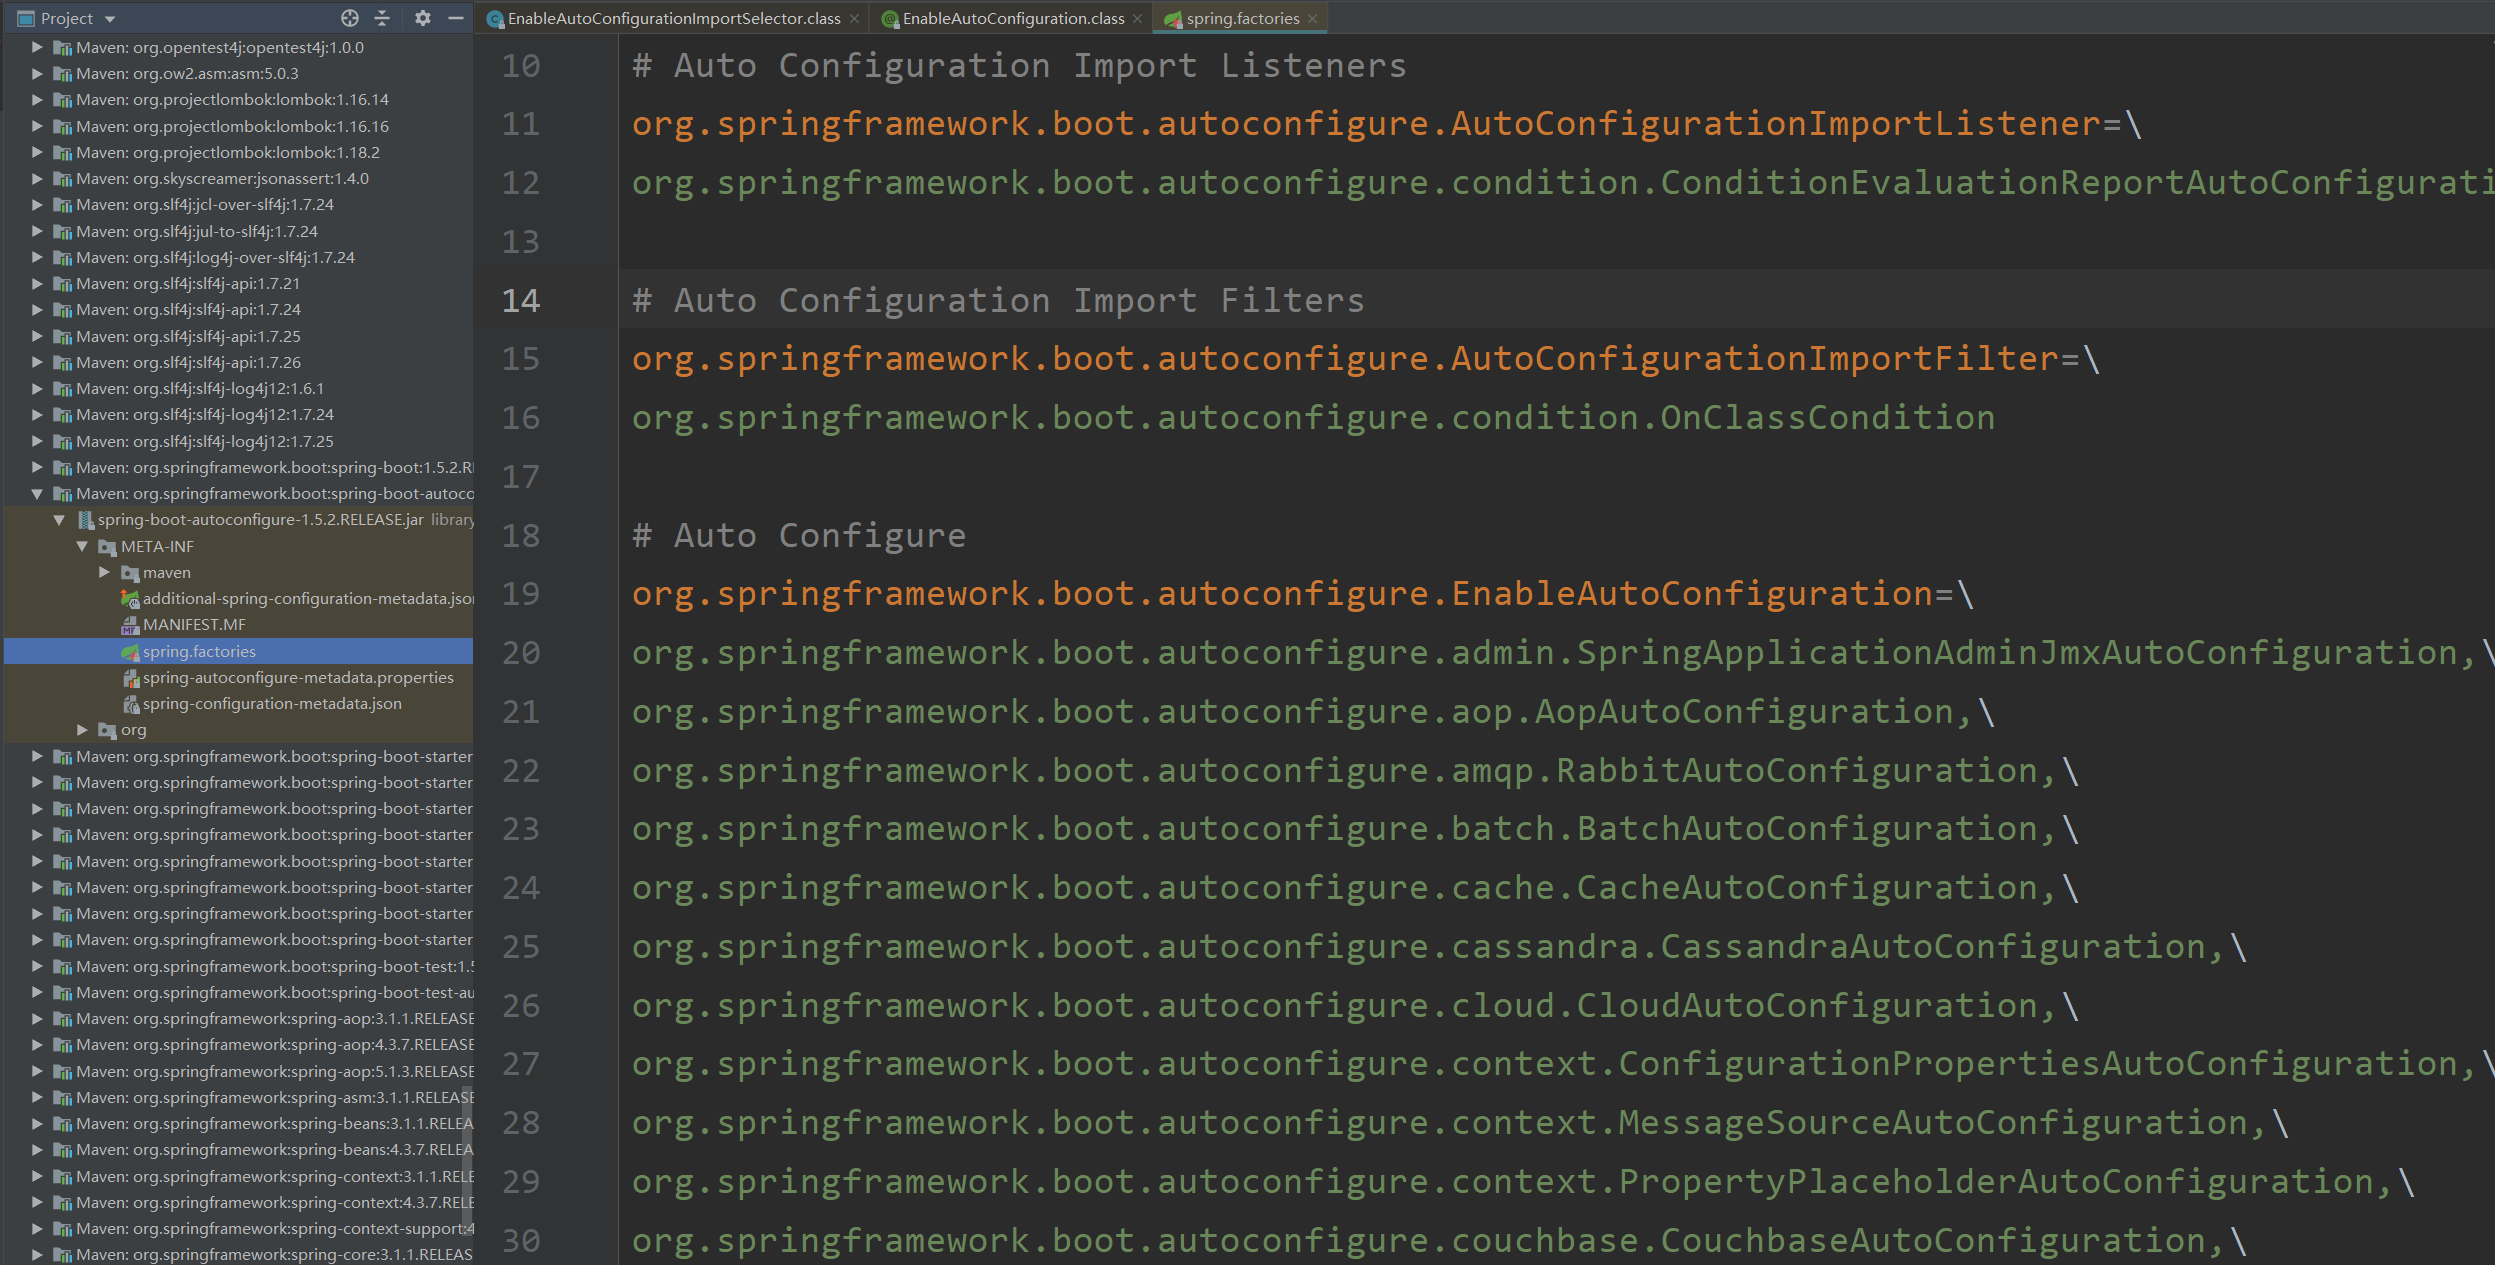Hide Project panel with minus icon
Viewport: 2495px width, 1265px height.
pyautogui.click(x=456, y=18)
